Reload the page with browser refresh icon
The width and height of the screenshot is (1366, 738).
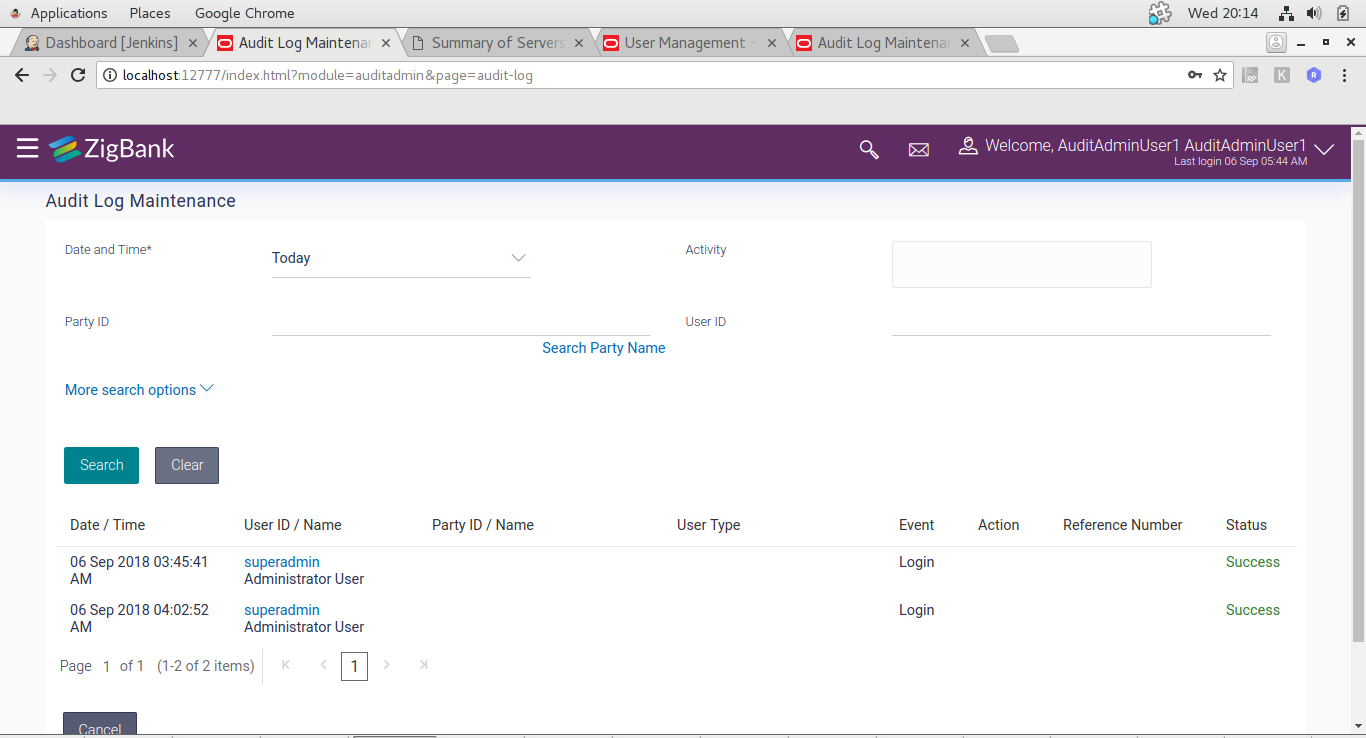(x=78, y=75)
